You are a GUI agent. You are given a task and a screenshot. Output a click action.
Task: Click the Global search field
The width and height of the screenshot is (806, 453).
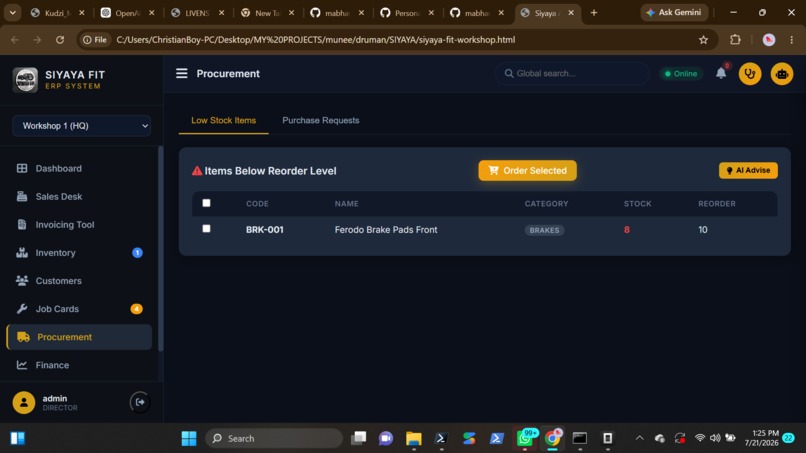(x=572, y=74)
